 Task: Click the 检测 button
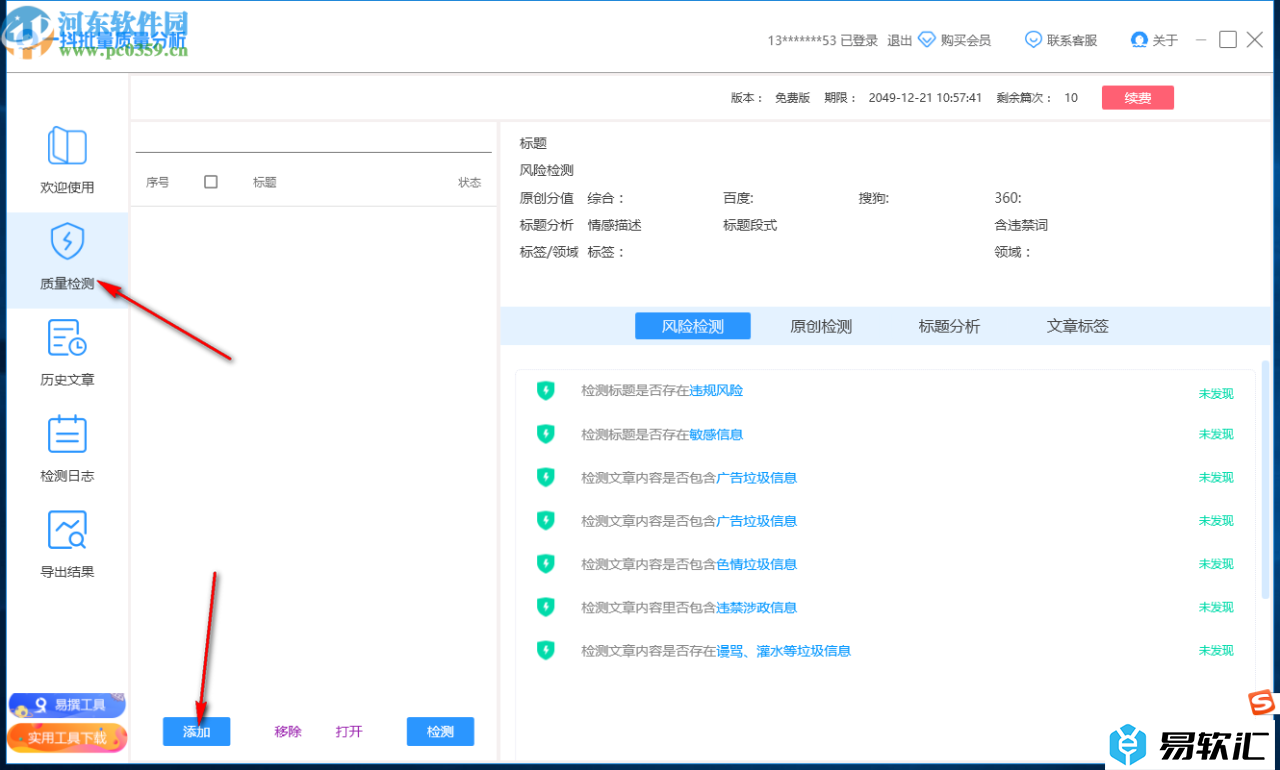(x=440, y=732)
